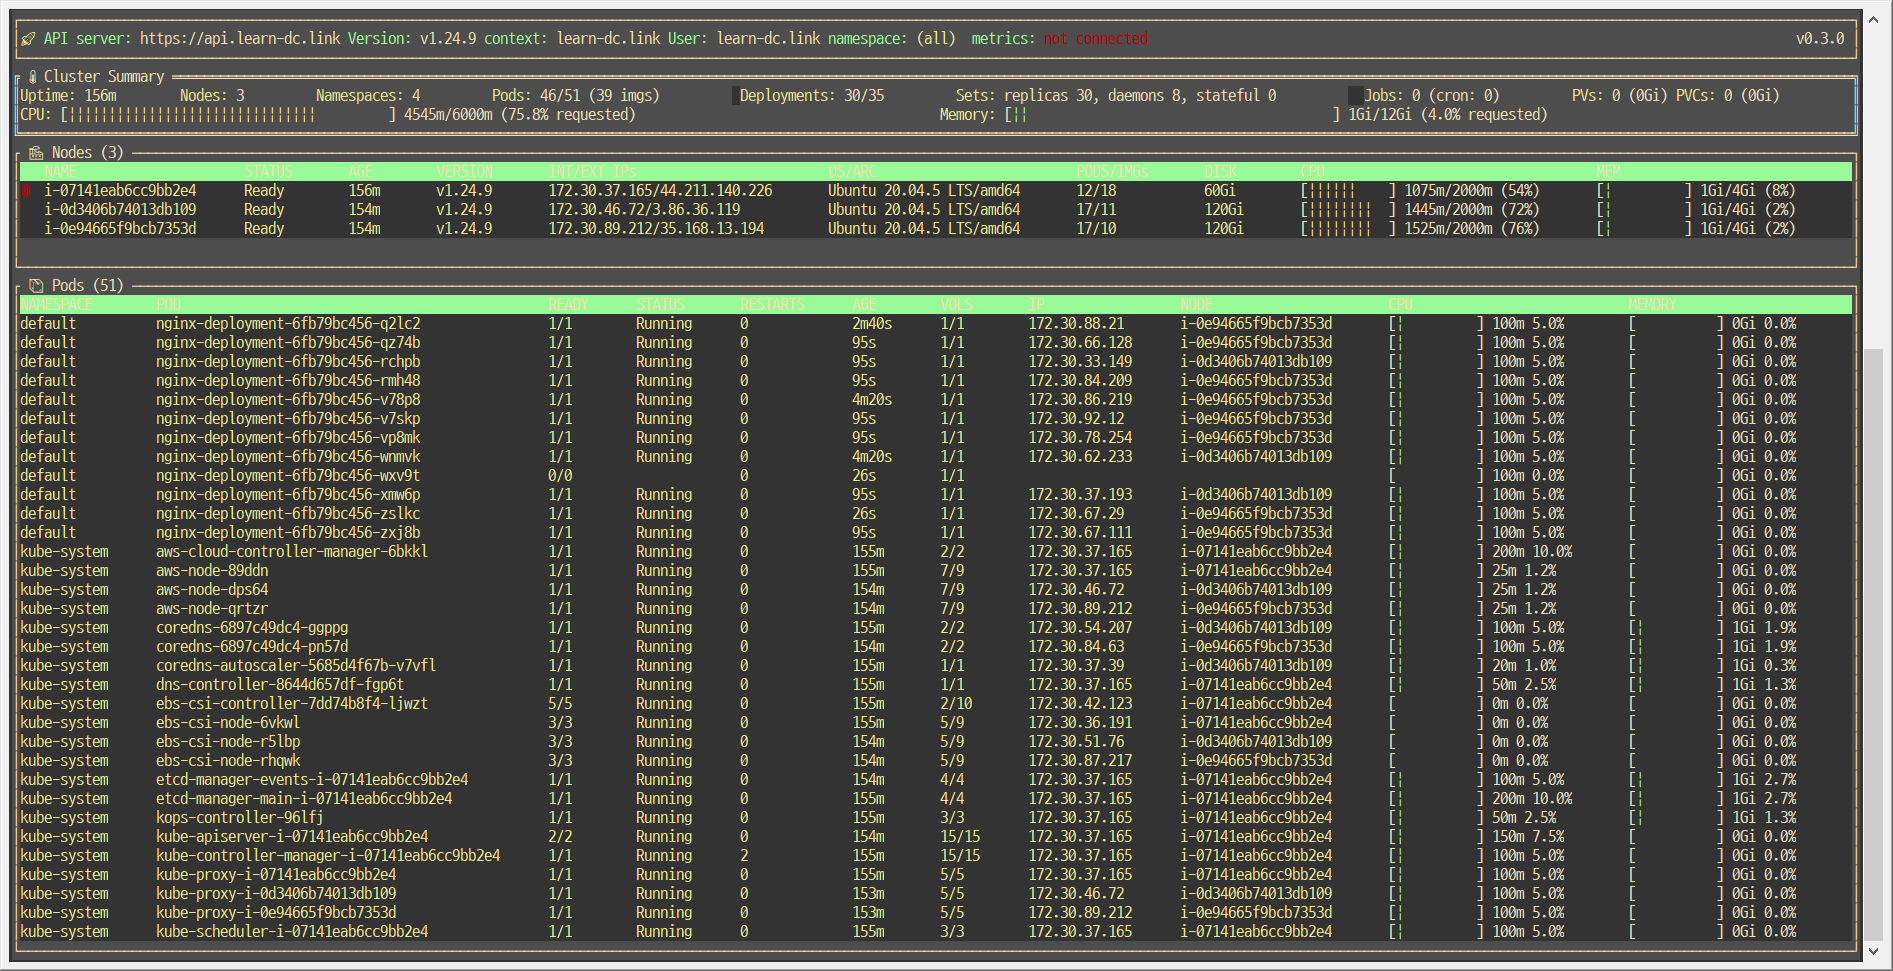Click the red alert marker on node i-07141eab6cc9bb2e4
The image size is (1893, 971).
pos(28,190)
